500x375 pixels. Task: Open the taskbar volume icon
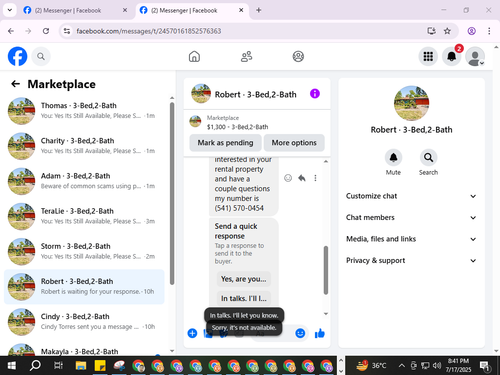coord(437,366)
